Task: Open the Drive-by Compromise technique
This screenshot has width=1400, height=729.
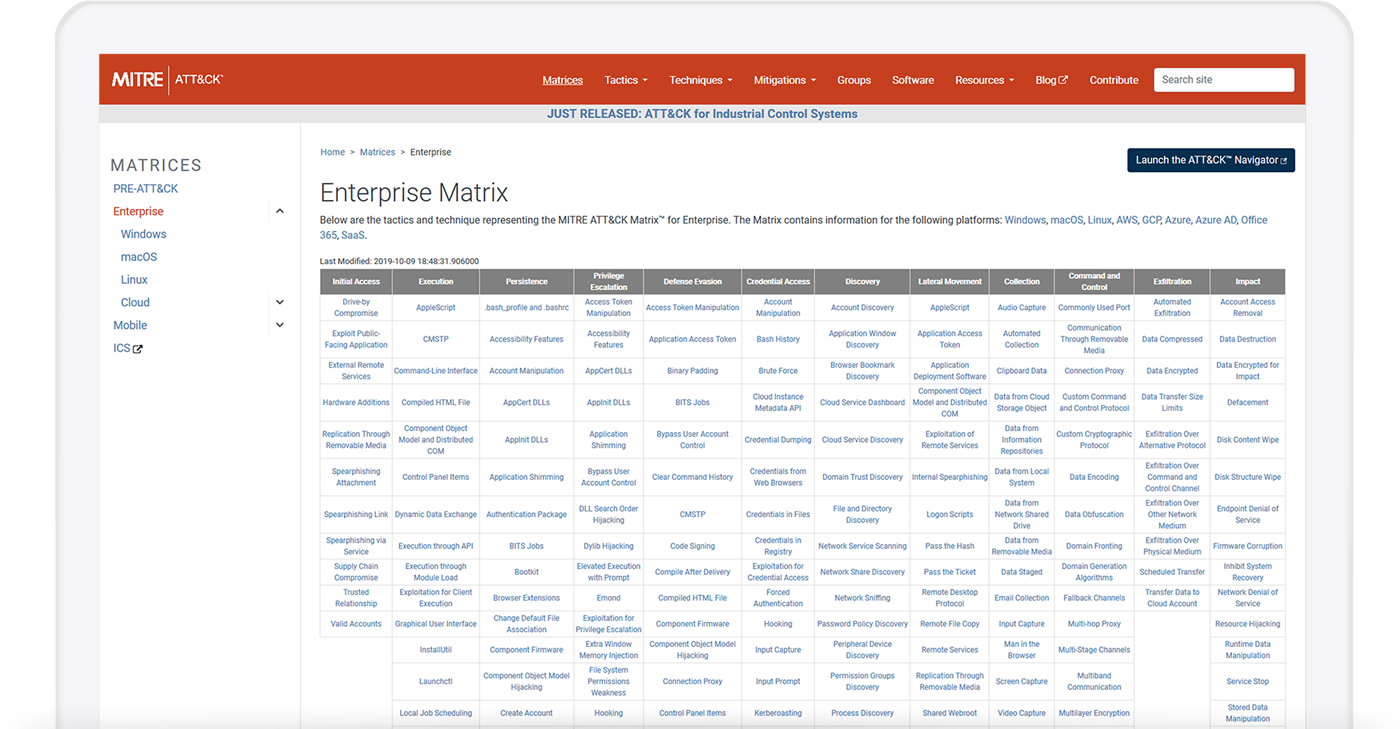Action: (356, 308)
